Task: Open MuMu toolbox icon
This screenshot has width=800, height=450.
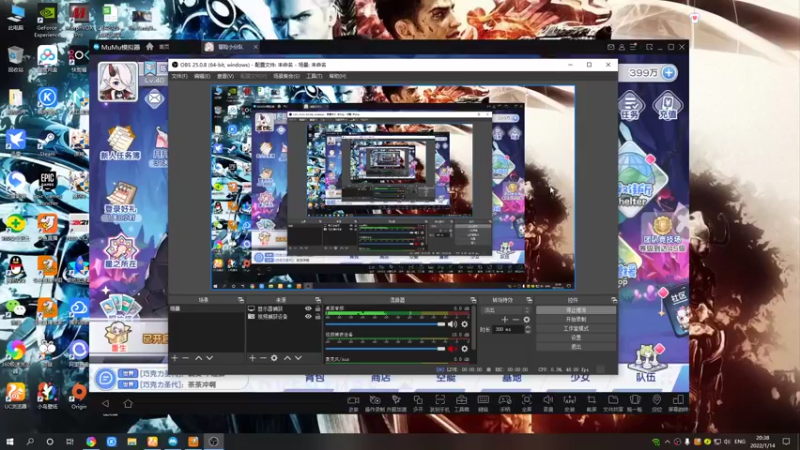Action: (461, 403)
